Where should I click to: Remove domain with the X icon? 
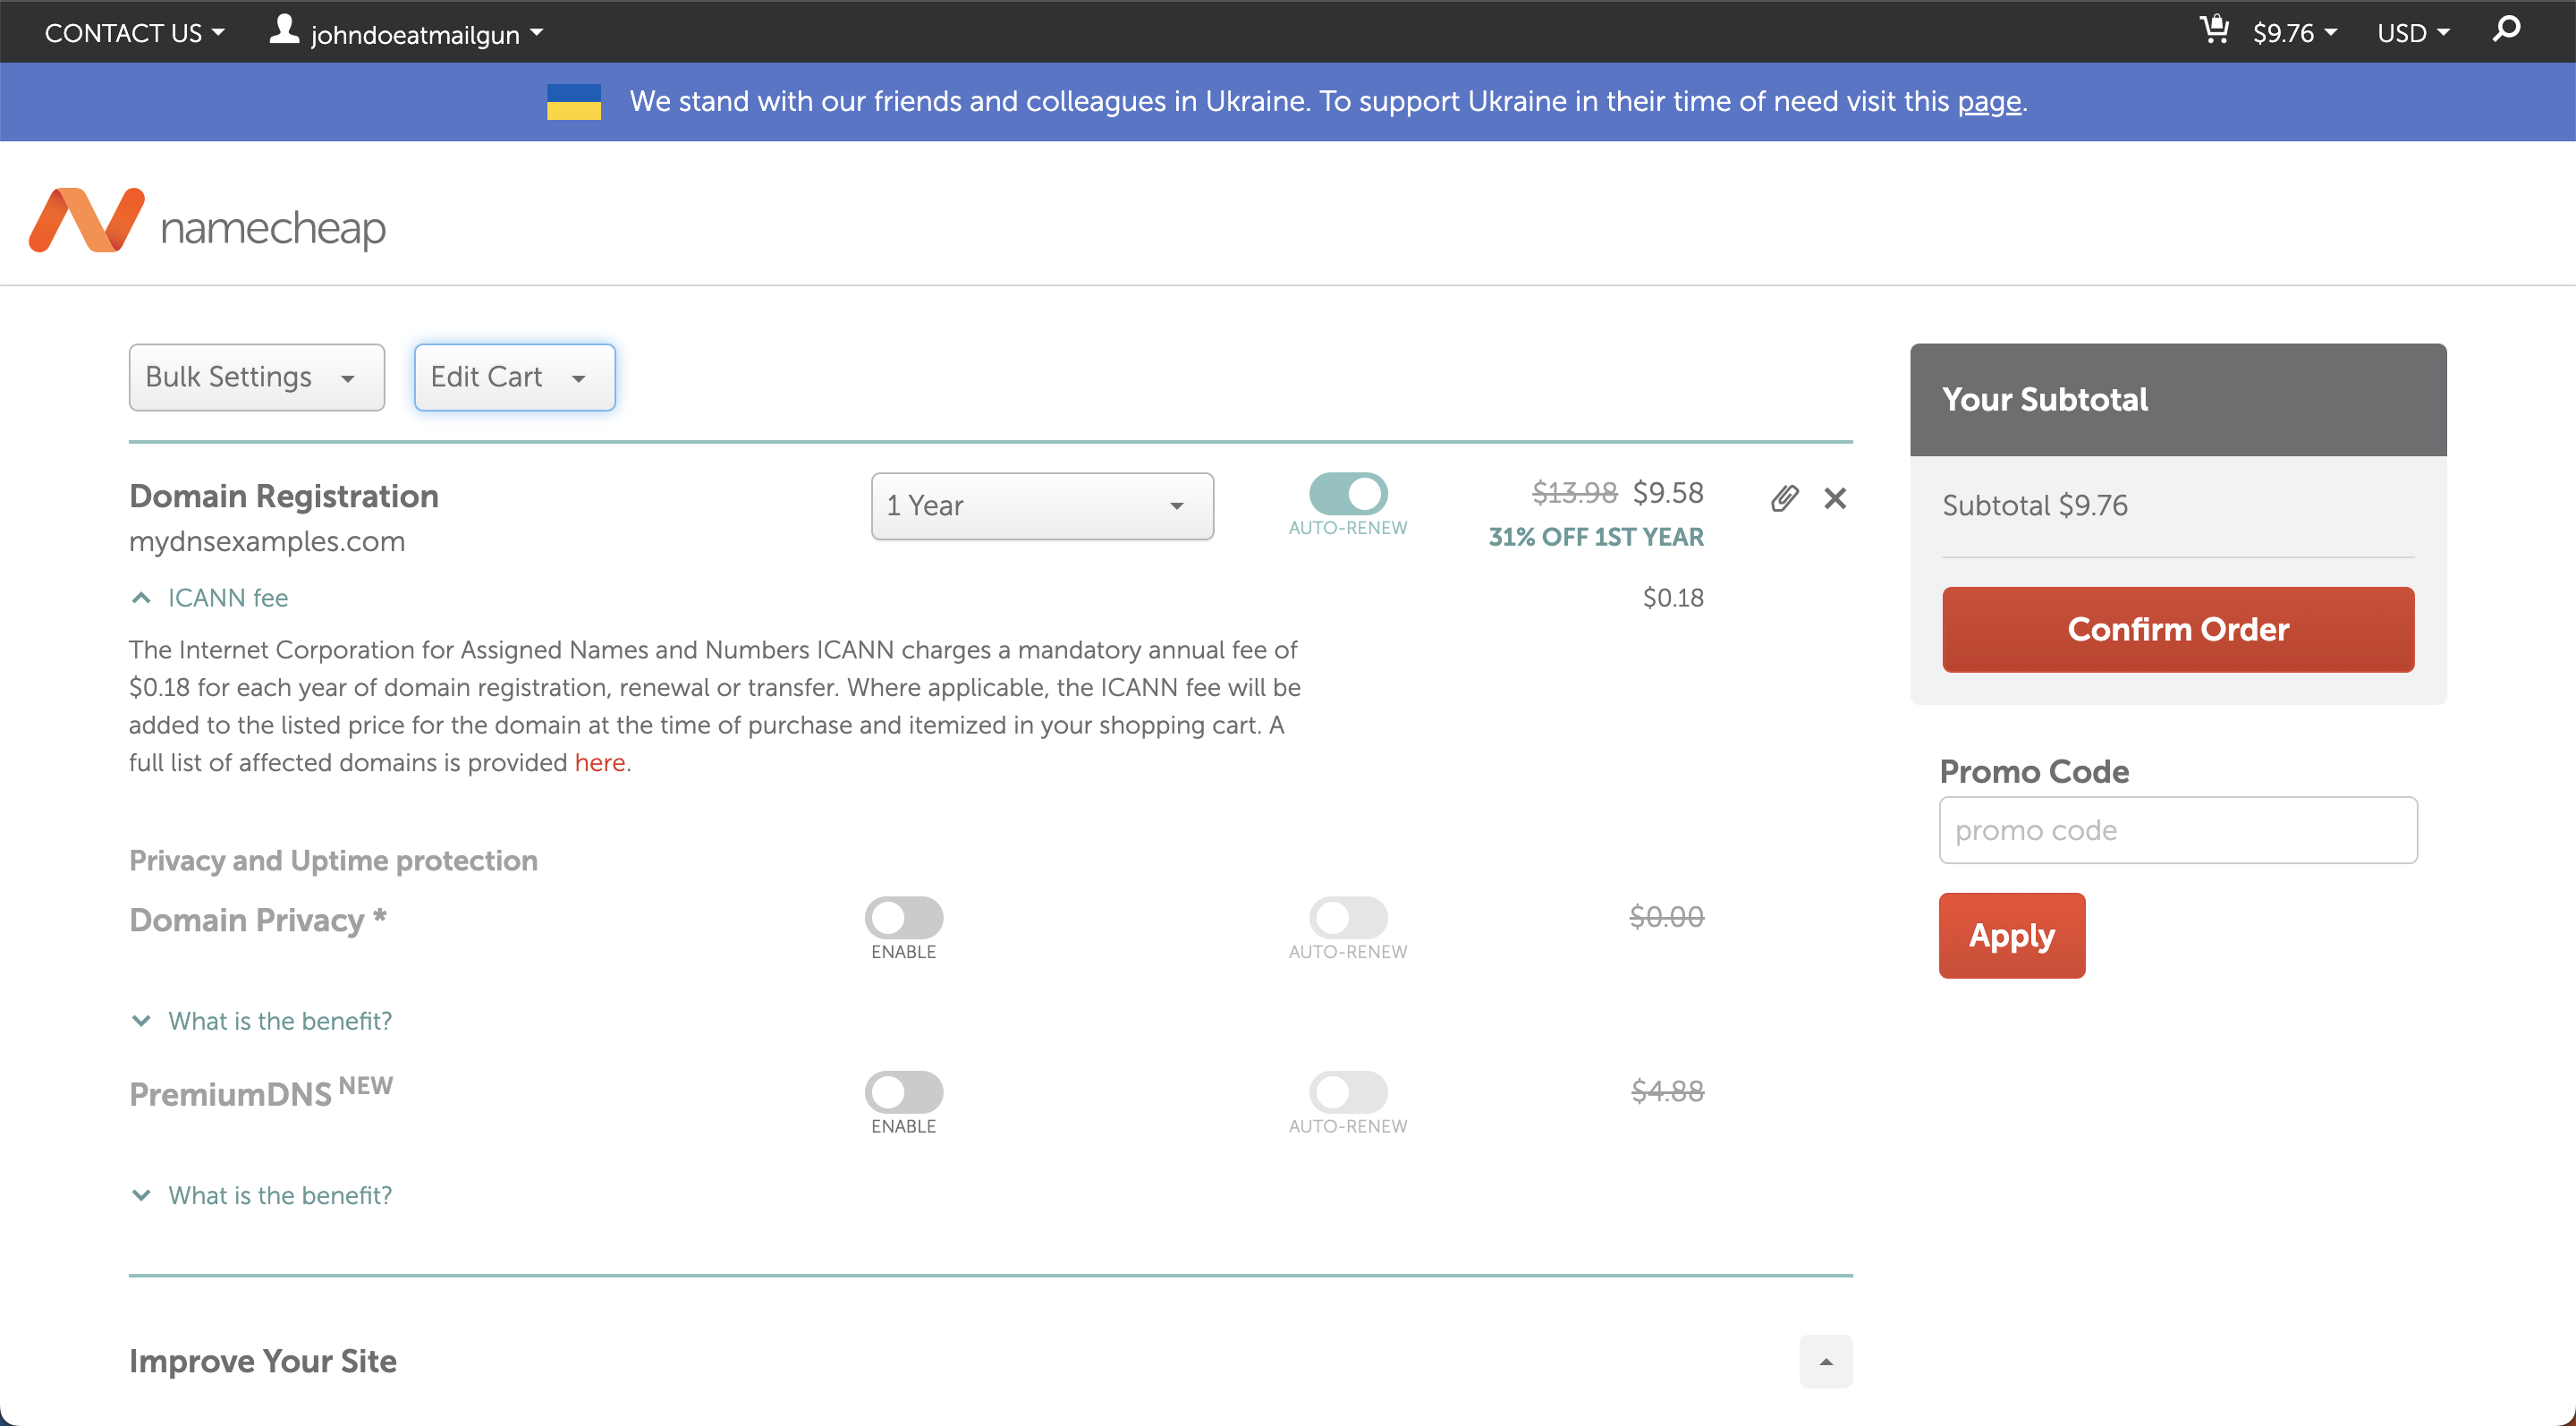click(1835, 498)
